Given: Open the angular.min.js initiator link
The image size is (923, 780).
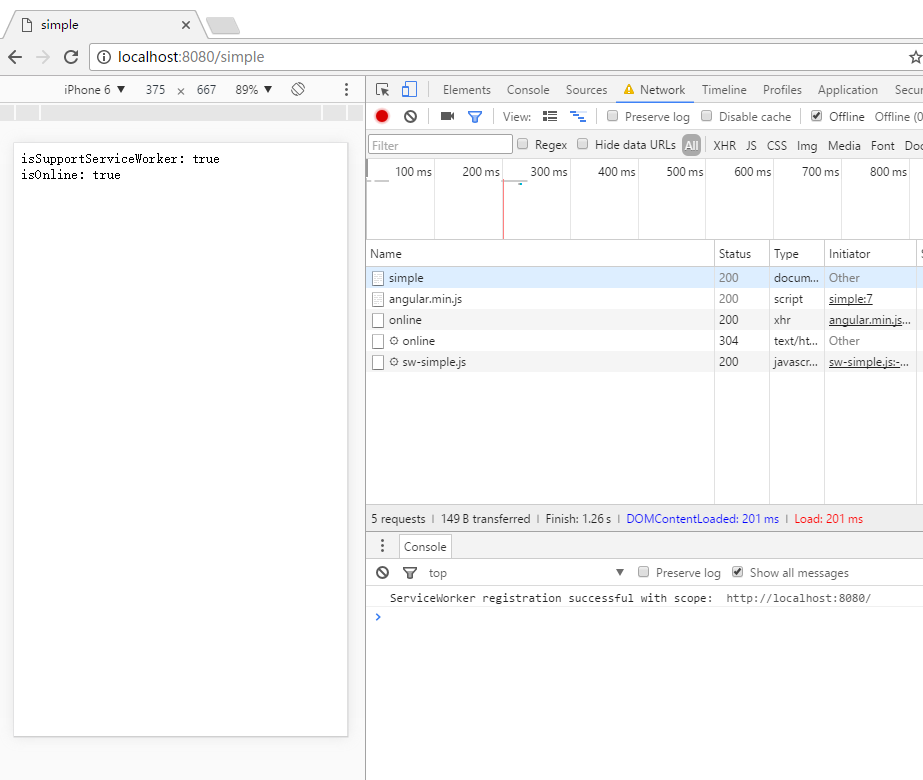Looking at the screenshot, I should point(869,320).
